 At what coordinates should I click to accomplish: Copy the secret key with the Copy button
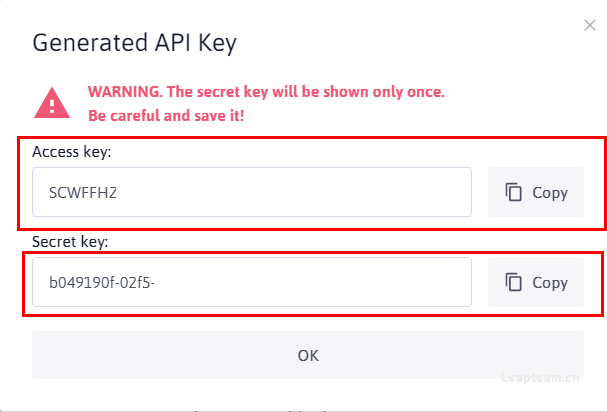(536, 282)
